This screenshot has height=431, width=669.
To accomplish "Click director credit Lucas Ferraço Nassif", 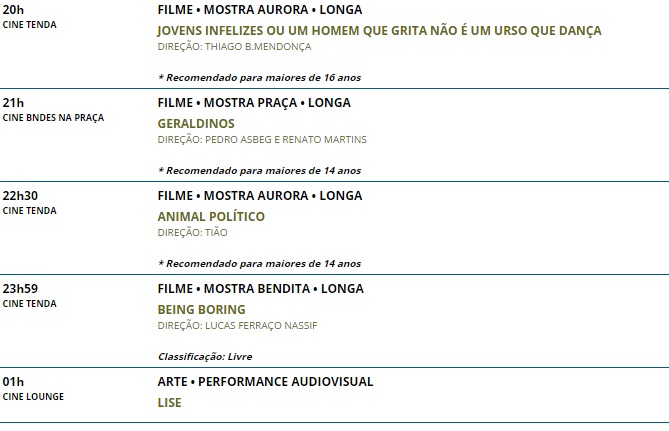I will pyautogui.click(x=238, y=325).
